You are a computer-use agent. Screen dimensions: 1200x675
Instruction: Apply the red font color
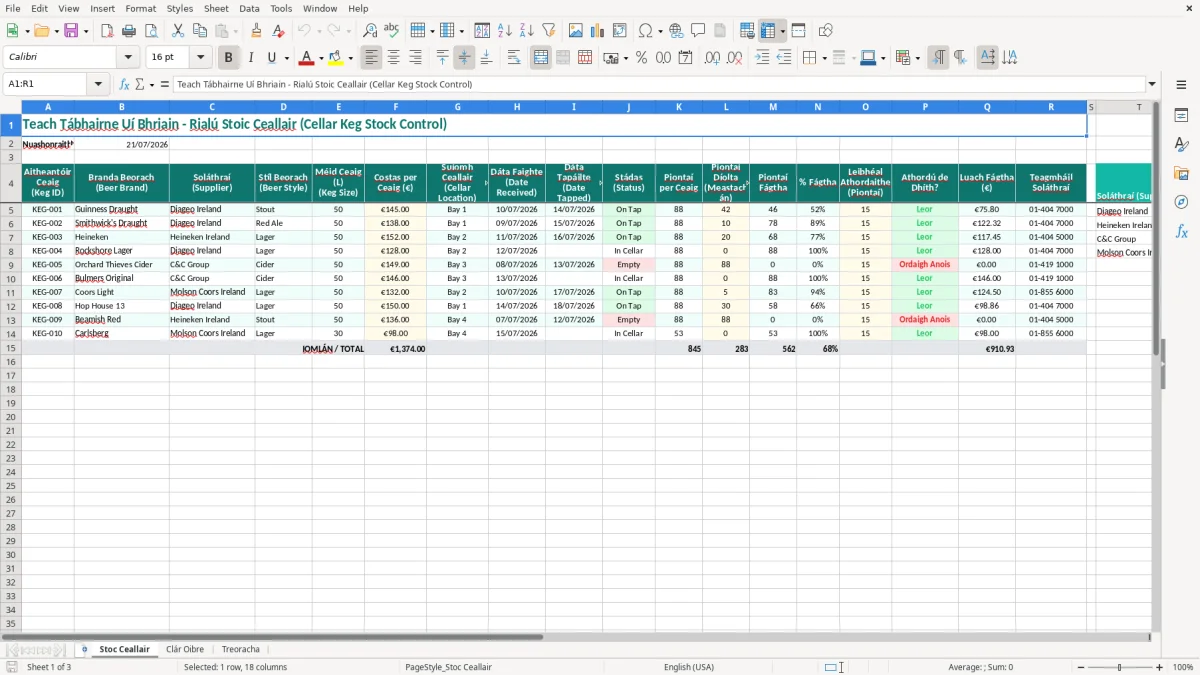coord(307,58)
